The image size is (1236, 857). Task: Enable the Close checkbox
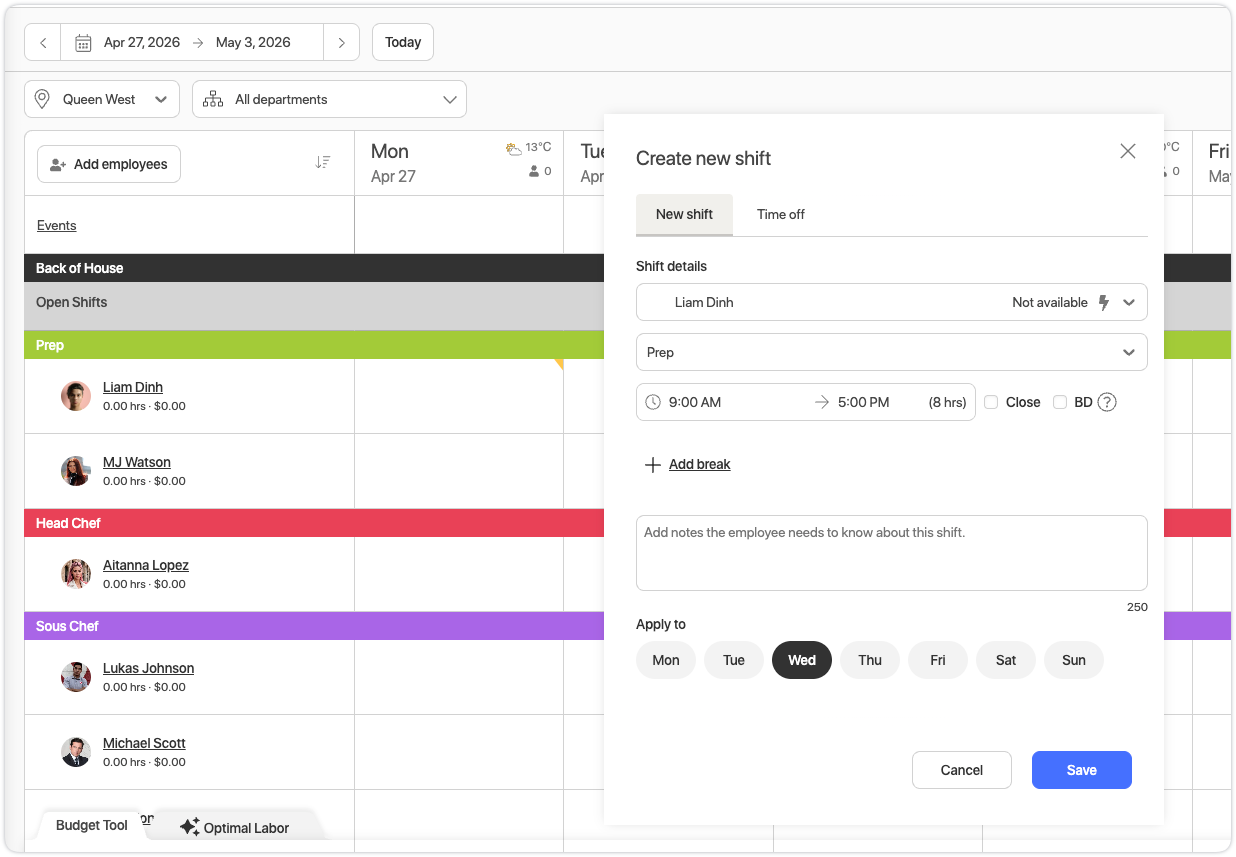[x=991, y=401]
